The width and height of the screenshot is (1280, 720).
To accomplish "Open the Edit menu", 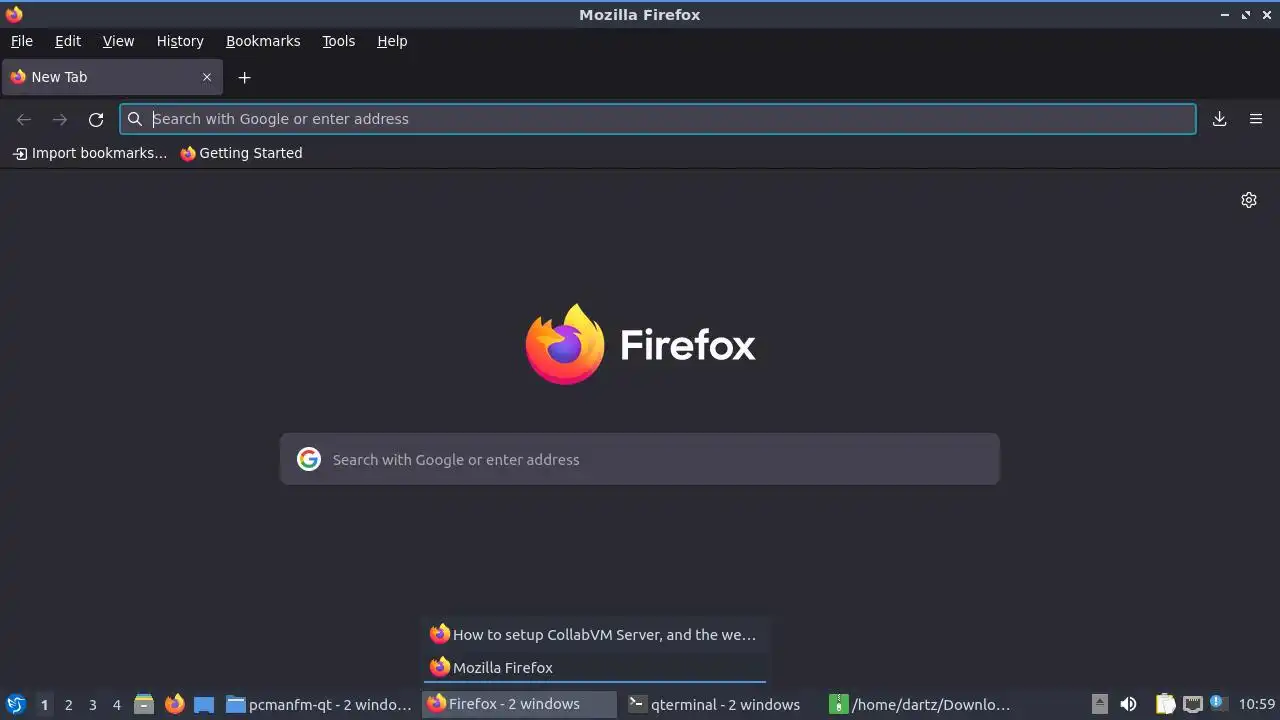I will click(x=68, y=41).
